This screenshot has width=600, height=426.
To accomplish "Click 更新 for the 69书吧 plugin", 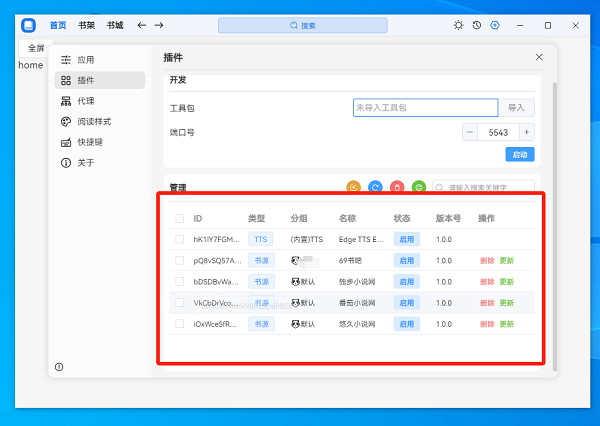I will pos(507,261).
